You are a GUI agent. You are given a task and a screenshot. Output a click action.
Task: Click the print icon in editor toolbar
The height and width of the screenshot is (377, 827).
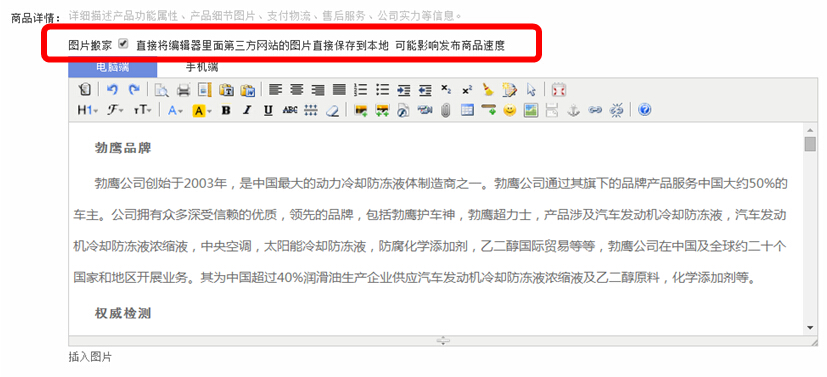pyautogui.click(x=184, y=90)
